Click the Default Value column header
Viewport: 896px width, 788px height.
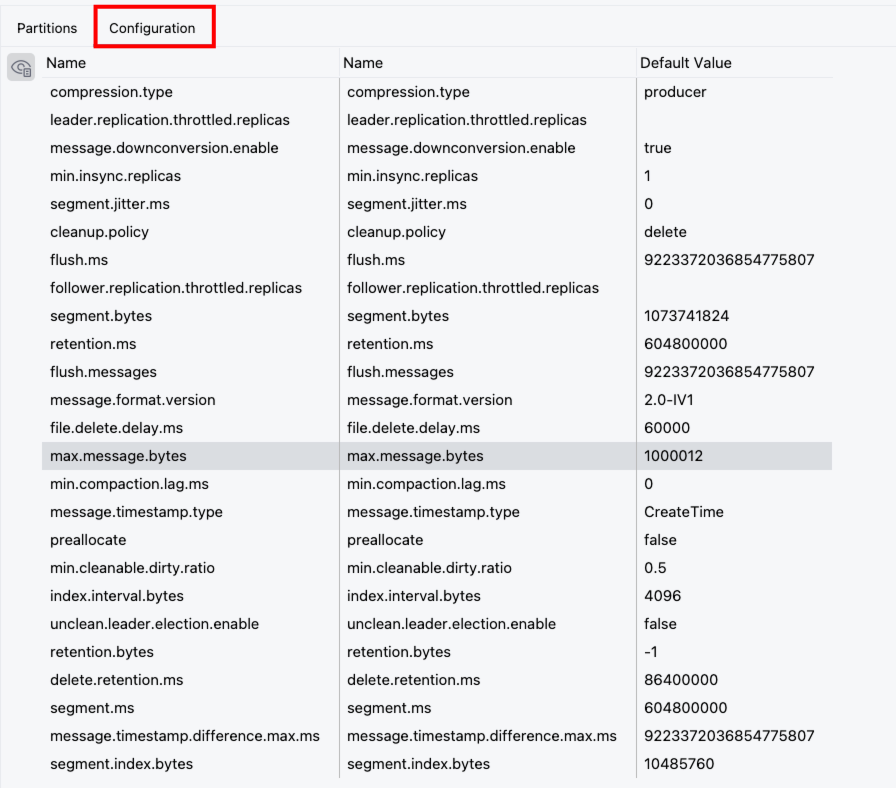686,63
